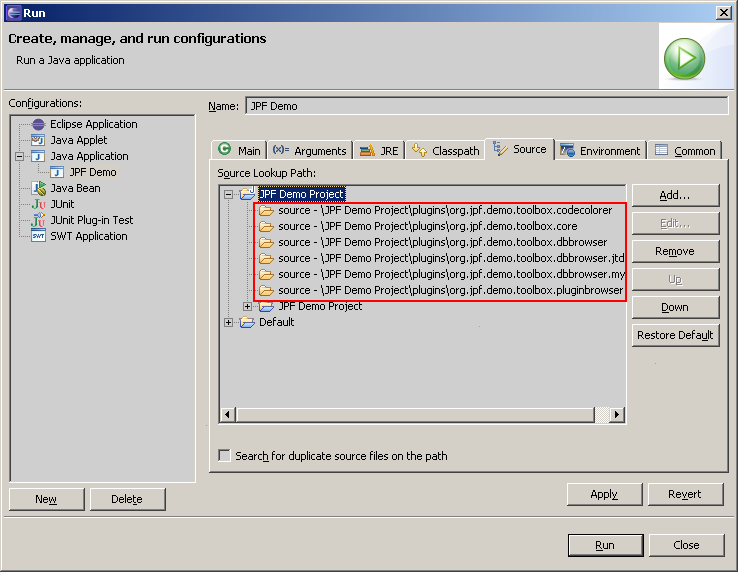Click the nested JPF Demo Project folder icon
Screen dimensions: 738x572
[266, 306]
